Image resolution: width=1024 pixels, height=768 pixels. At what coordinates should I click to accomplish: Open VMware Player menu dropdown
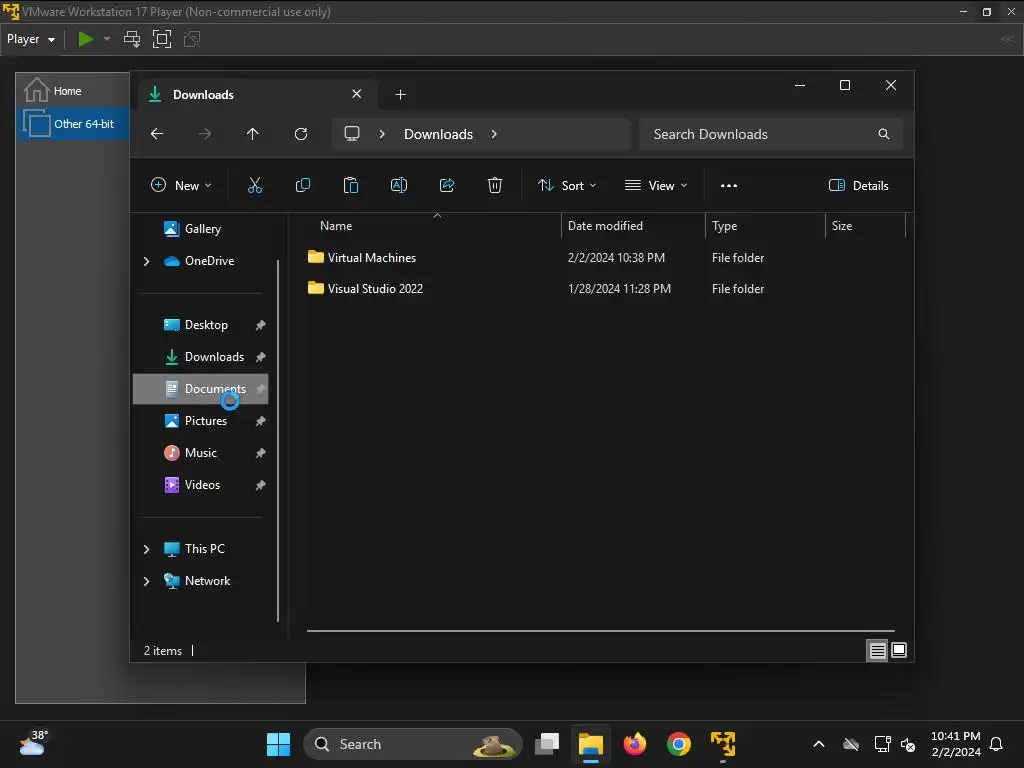click(x=31, y=39)
